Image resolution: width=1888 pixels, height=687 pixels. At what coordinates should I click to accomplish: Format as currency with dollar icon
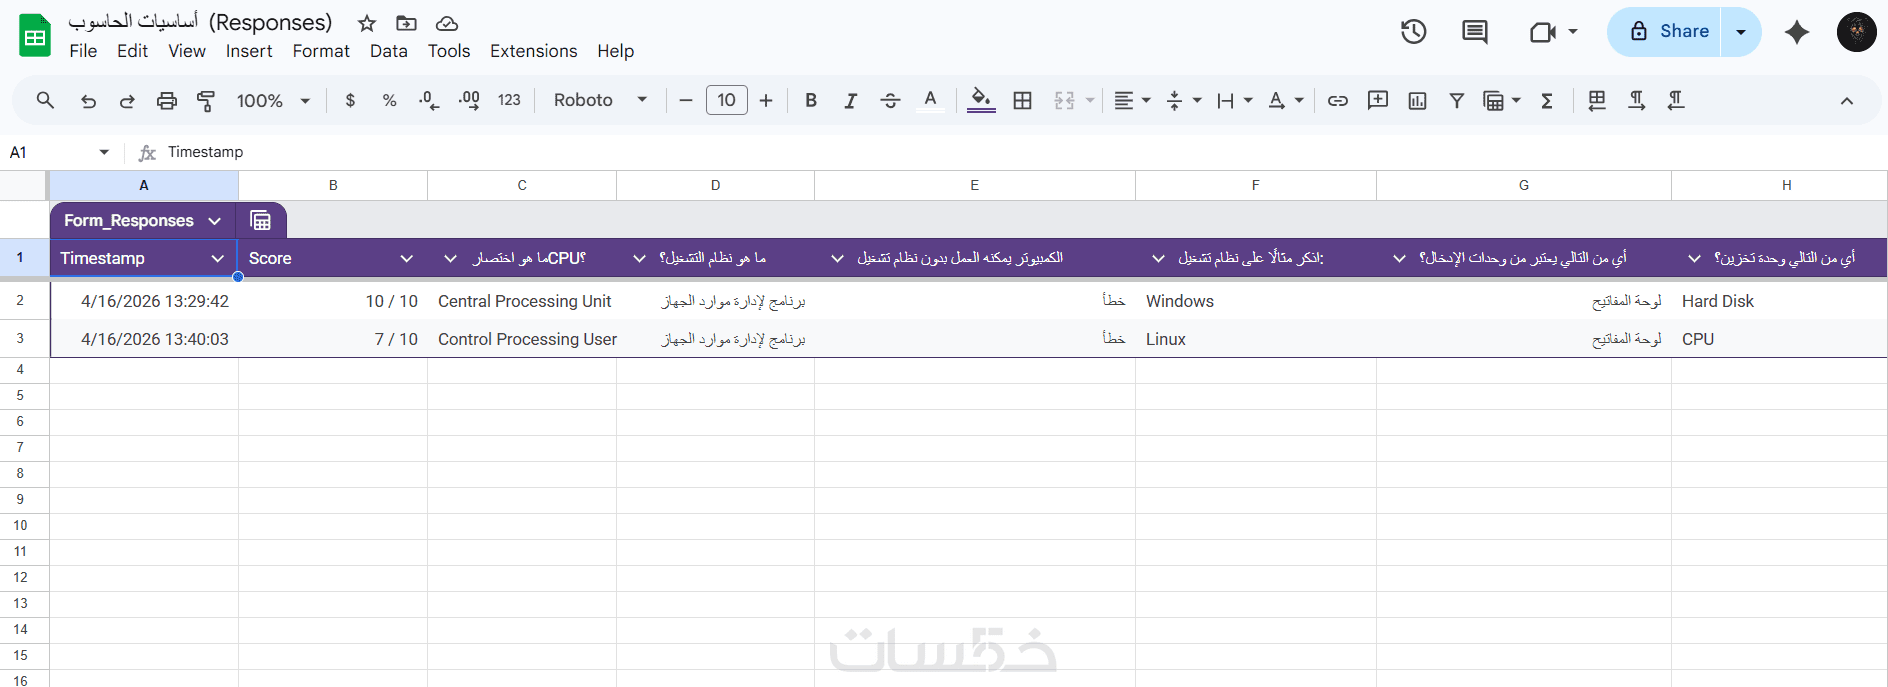click(x=350, y=100)
